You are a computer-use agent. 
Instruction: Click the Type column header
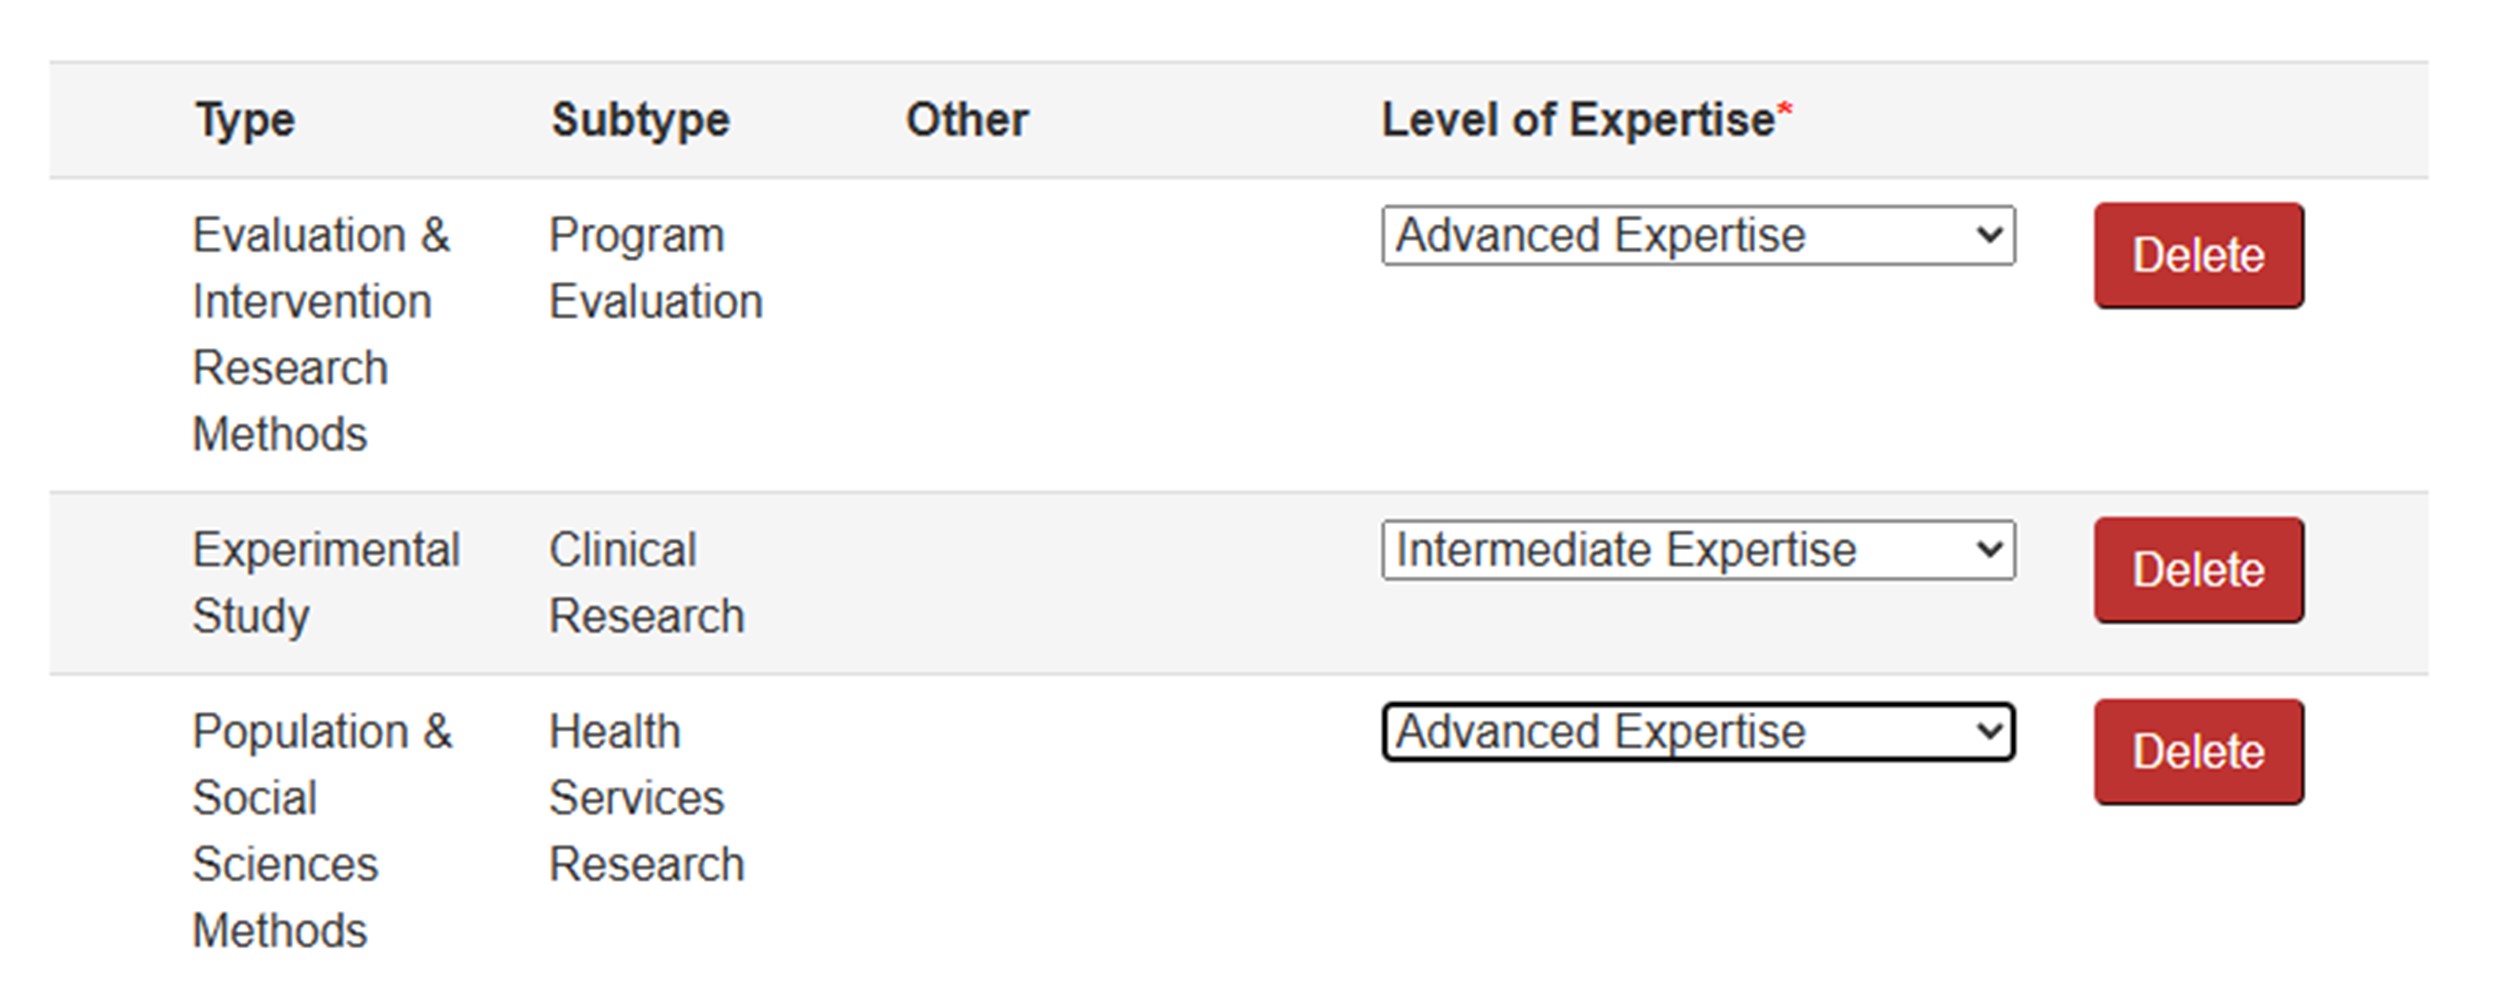click(245, 121)
